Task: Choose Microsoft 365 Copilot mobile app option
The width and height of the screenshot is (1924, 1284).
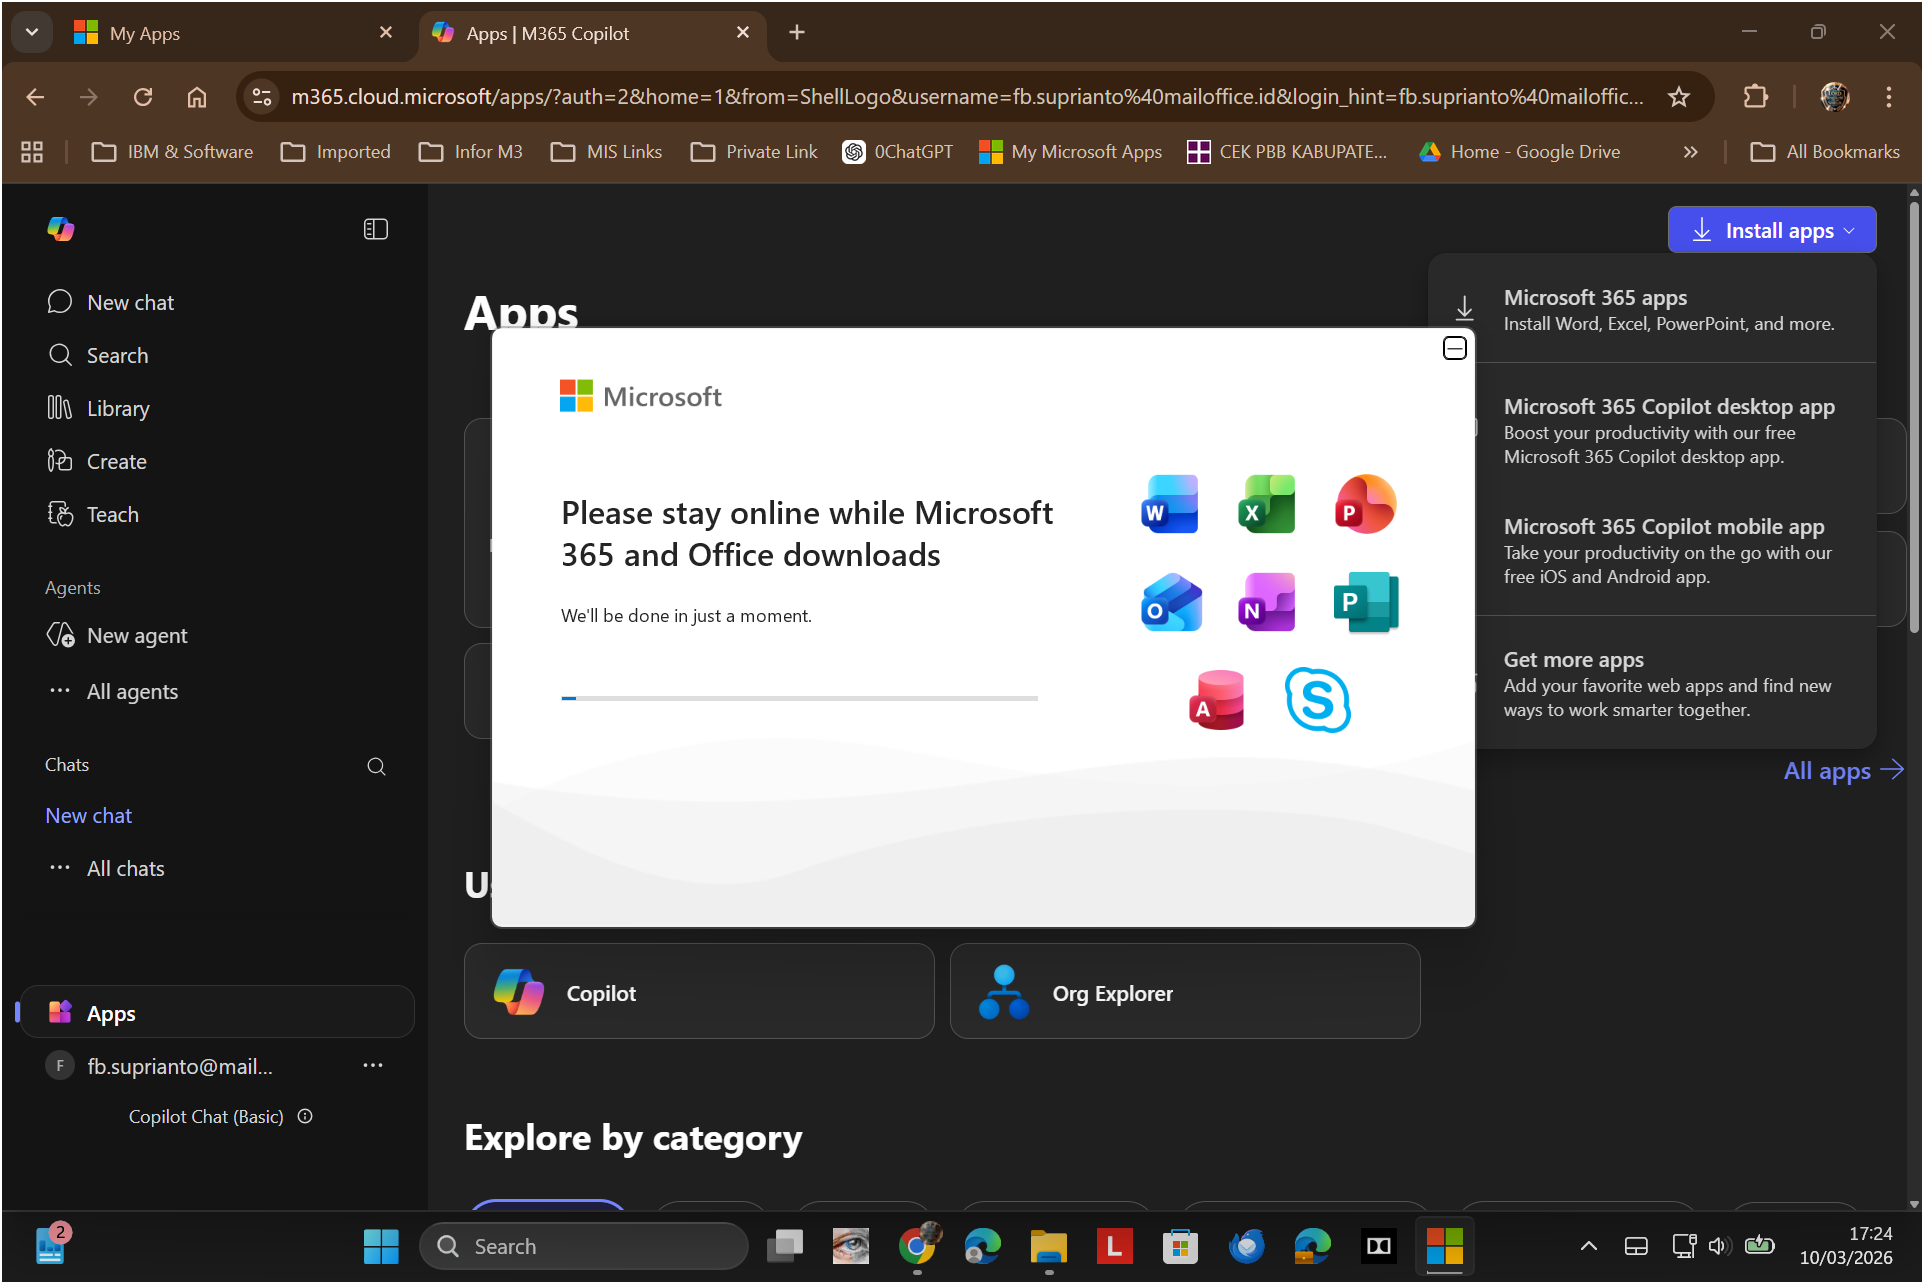Action: coord(1652,550)
